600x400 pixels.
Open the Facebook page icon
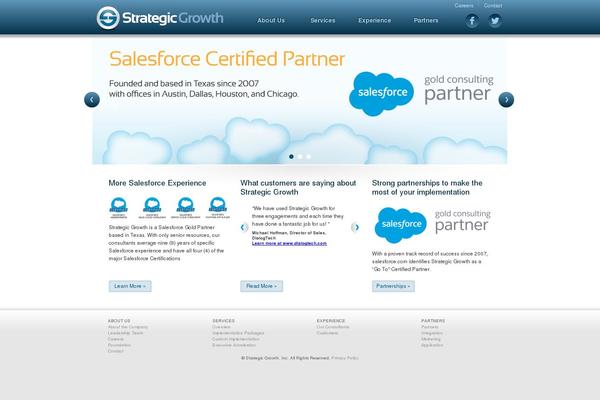coord(472,20)
